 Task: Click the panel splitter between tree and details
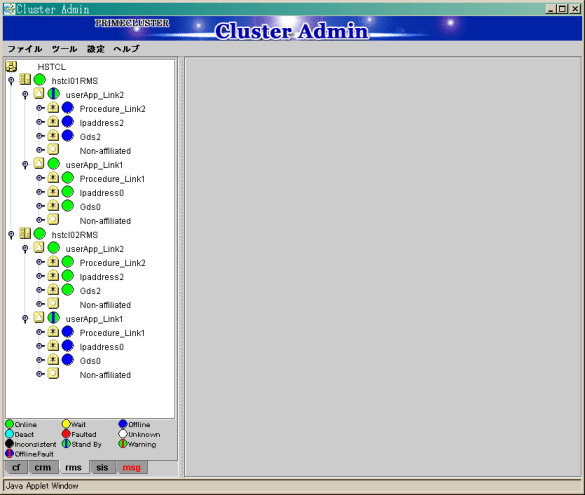(x=181, y=267)
